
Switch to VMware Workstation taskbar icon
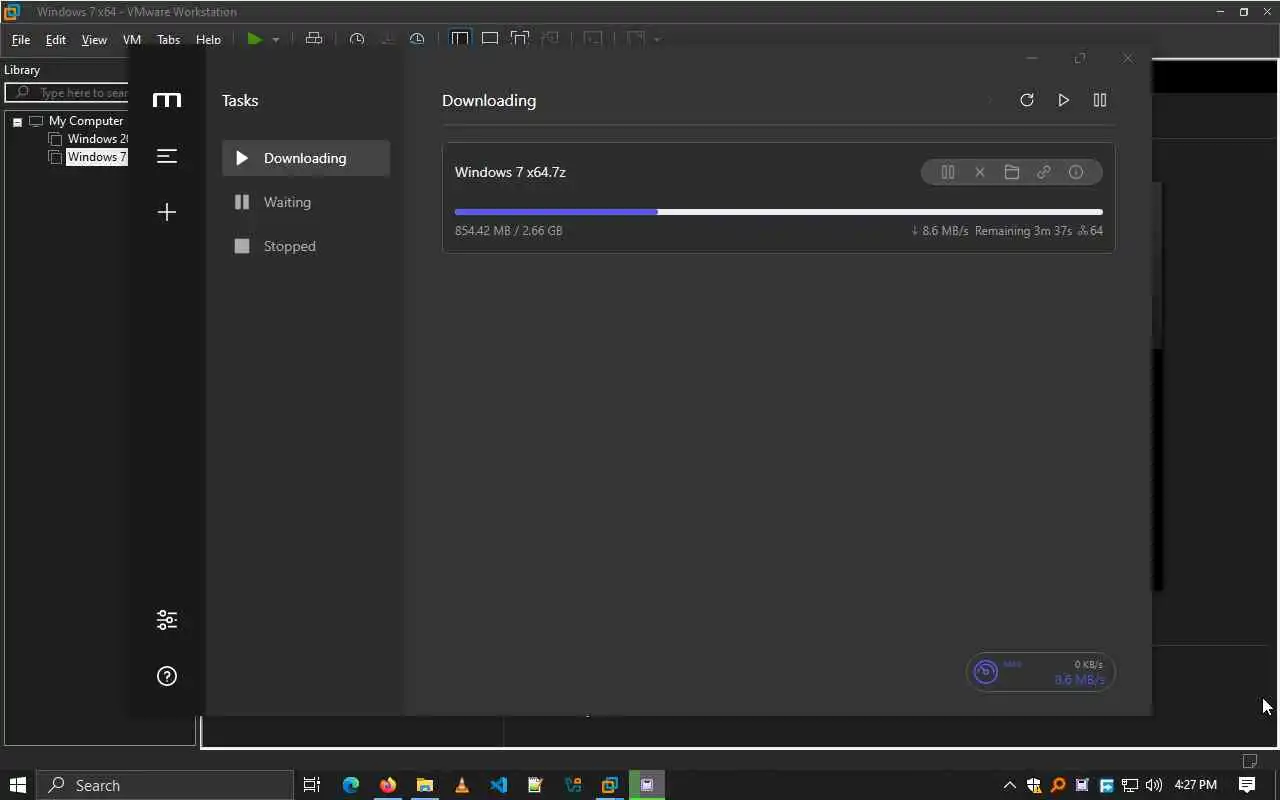[x=609, y=785]
